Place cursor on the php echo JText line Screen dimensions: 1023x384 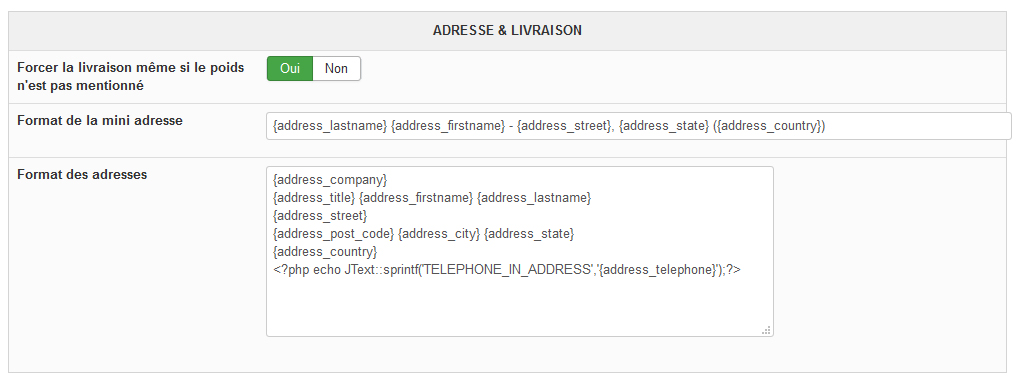tap(507, 270)
